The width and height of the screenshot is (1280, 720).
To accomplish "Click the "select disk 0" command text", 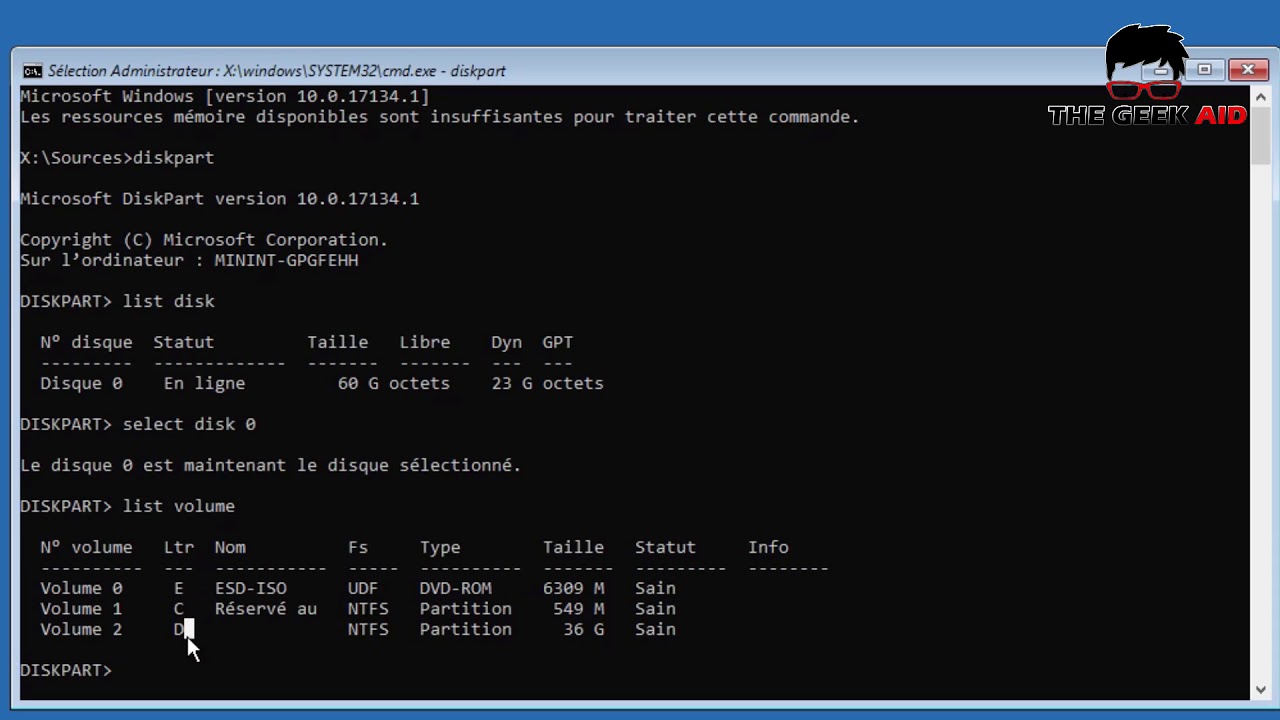I will tap(189, 424).
